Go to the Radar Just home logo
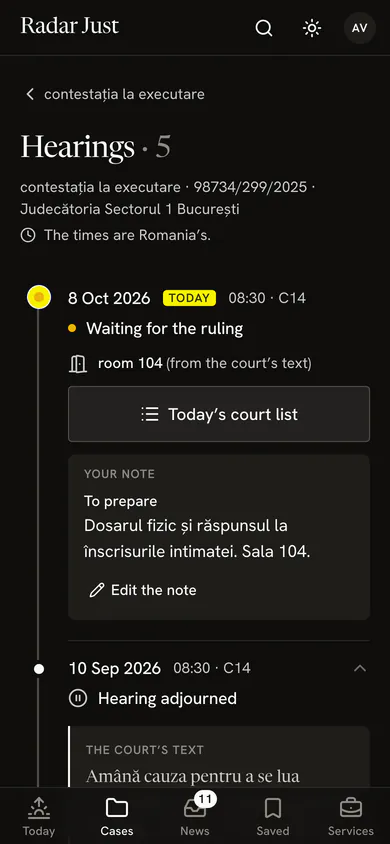This screenshot has width=390, height=844. click(70, 26)
